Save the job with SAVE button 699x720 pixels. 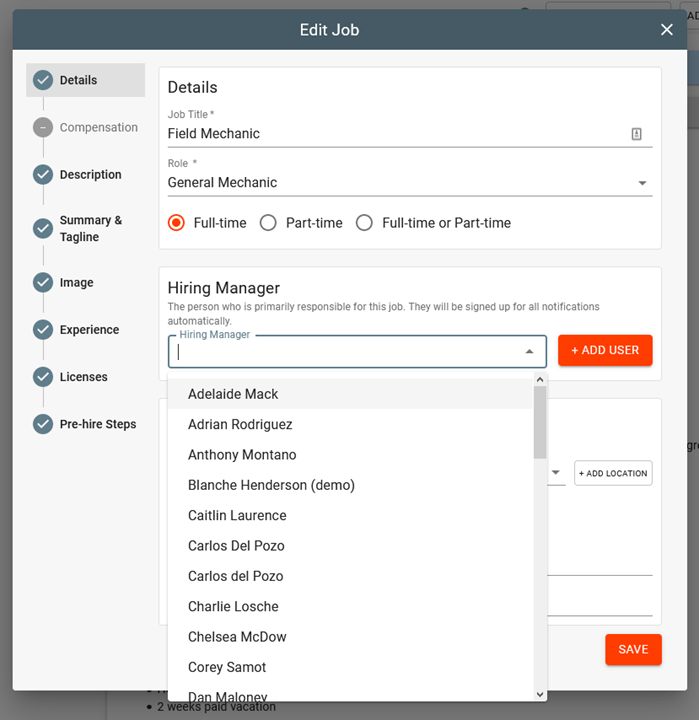pos(633,649)
